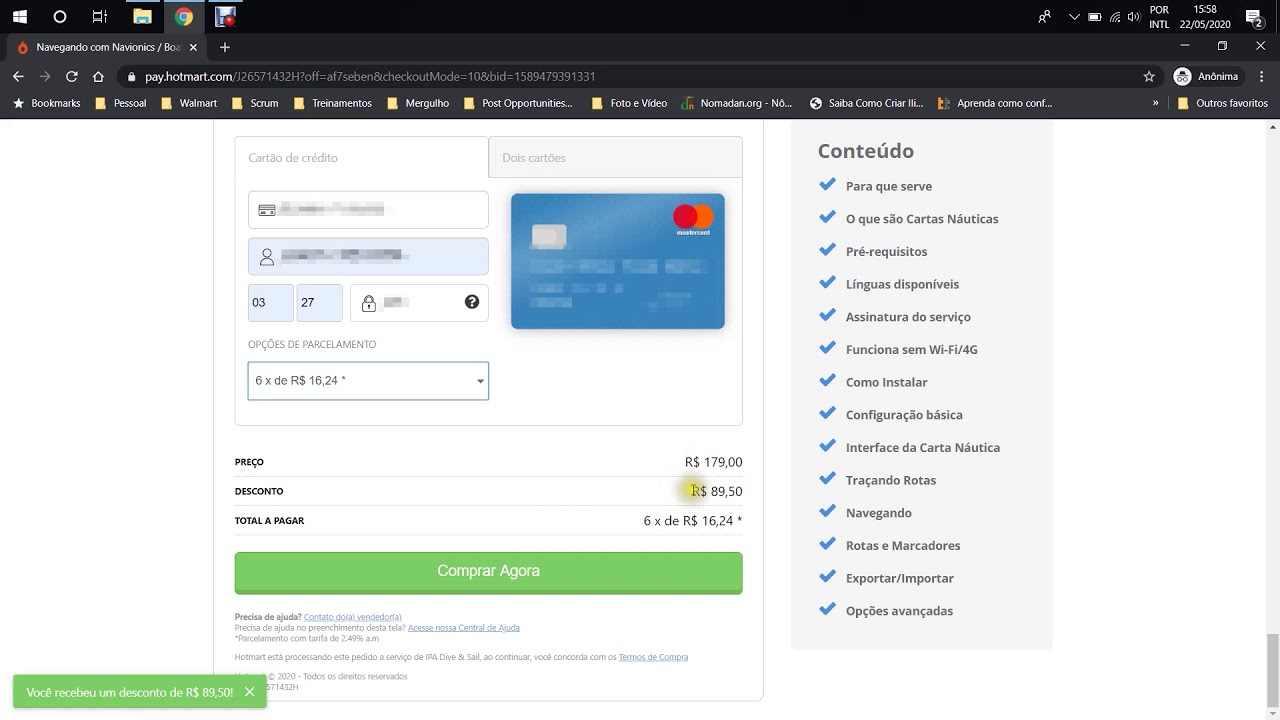Open Saiba Como Criar bookmark
Viewport: 1280px width, 720px height.
pyautogui.click(x=866, y=103)
